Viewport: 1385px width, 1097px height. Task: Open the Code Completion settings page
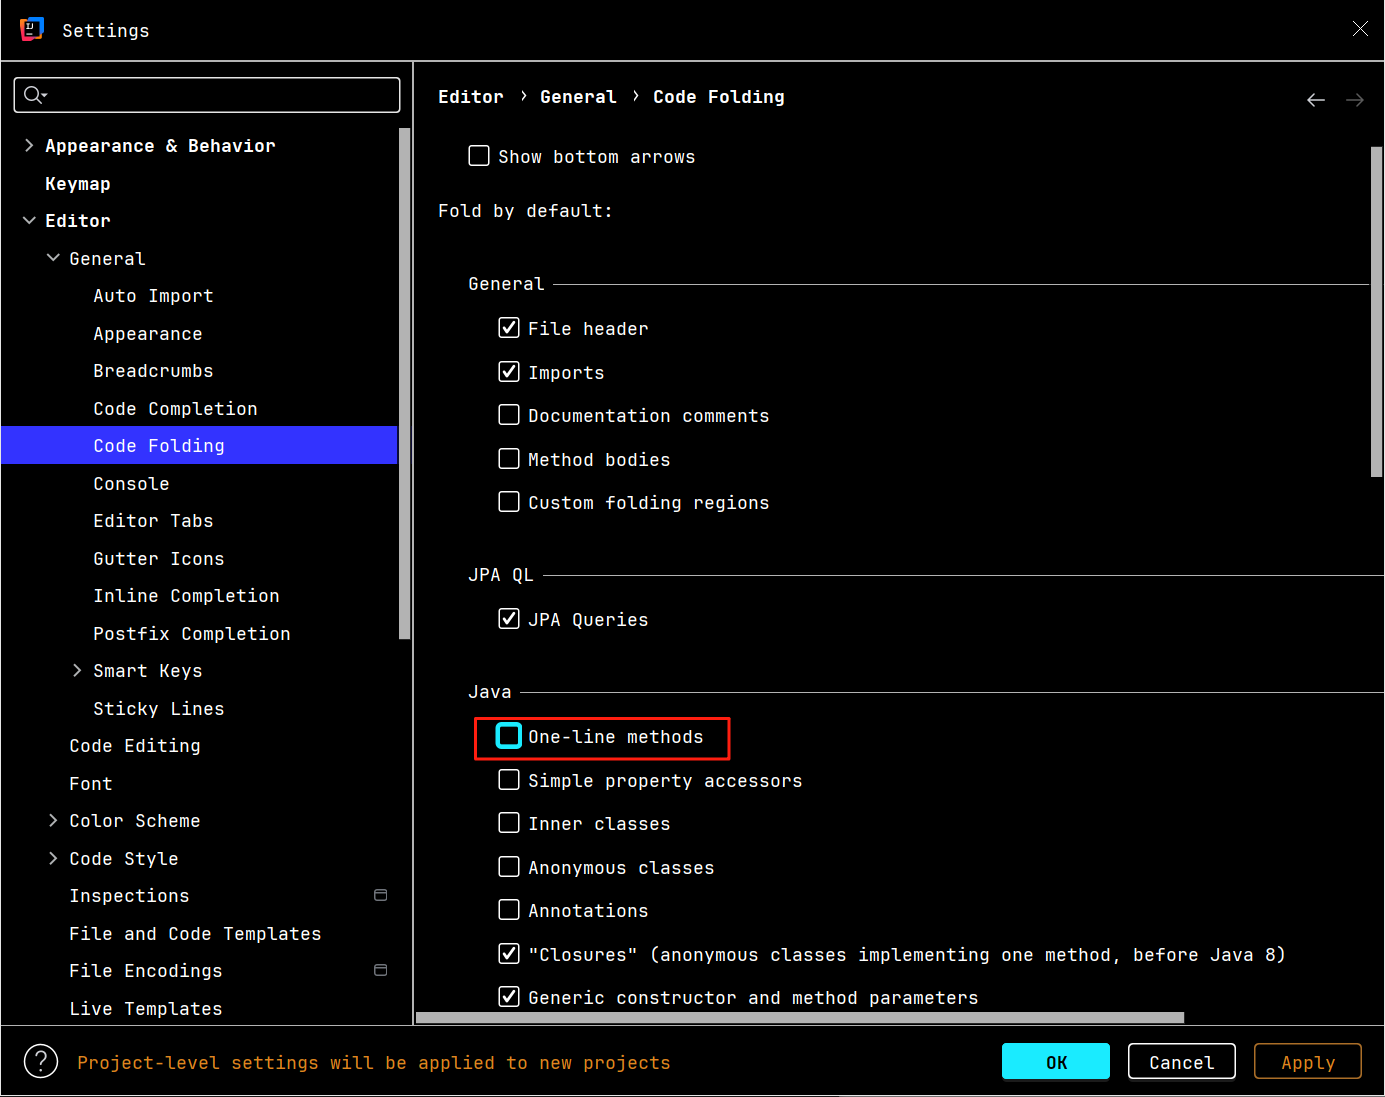pos(175,409)
